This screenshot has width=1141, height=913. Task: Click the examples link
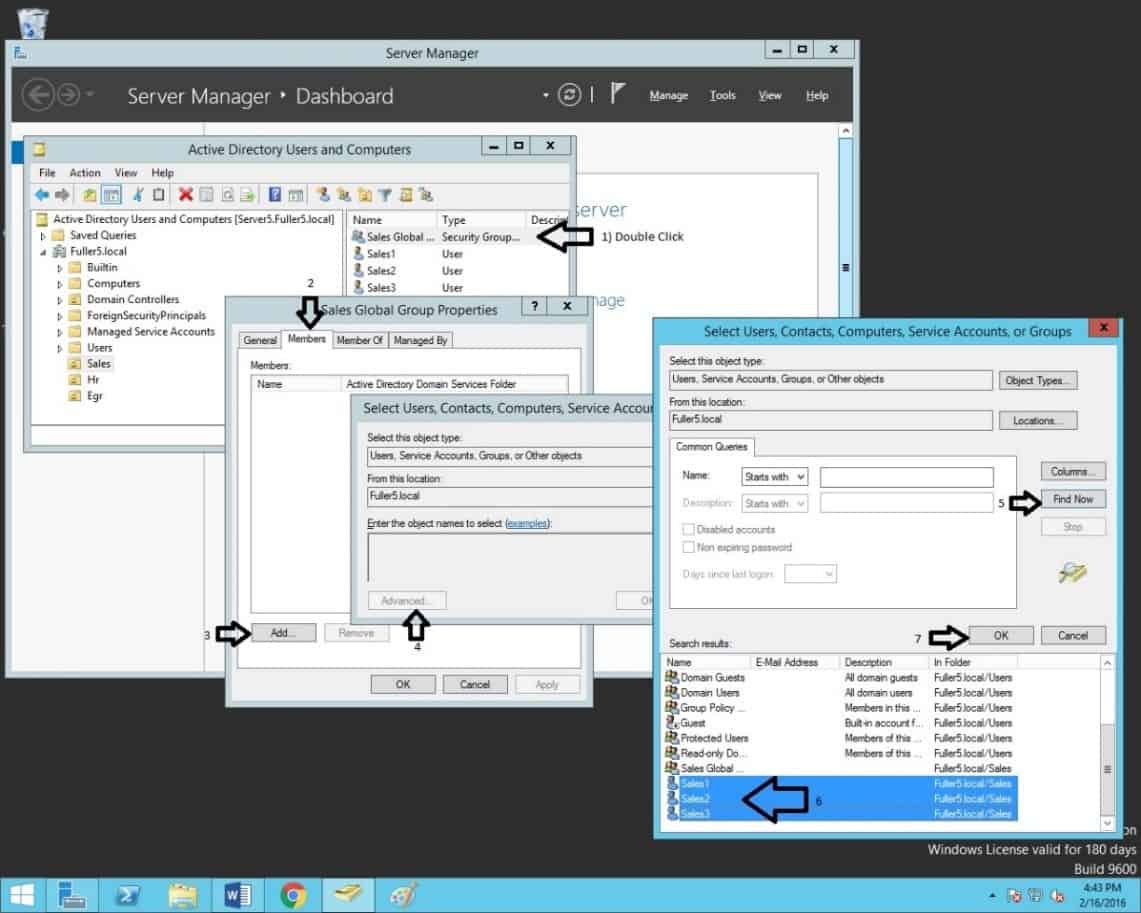click(x=527, y=523)
